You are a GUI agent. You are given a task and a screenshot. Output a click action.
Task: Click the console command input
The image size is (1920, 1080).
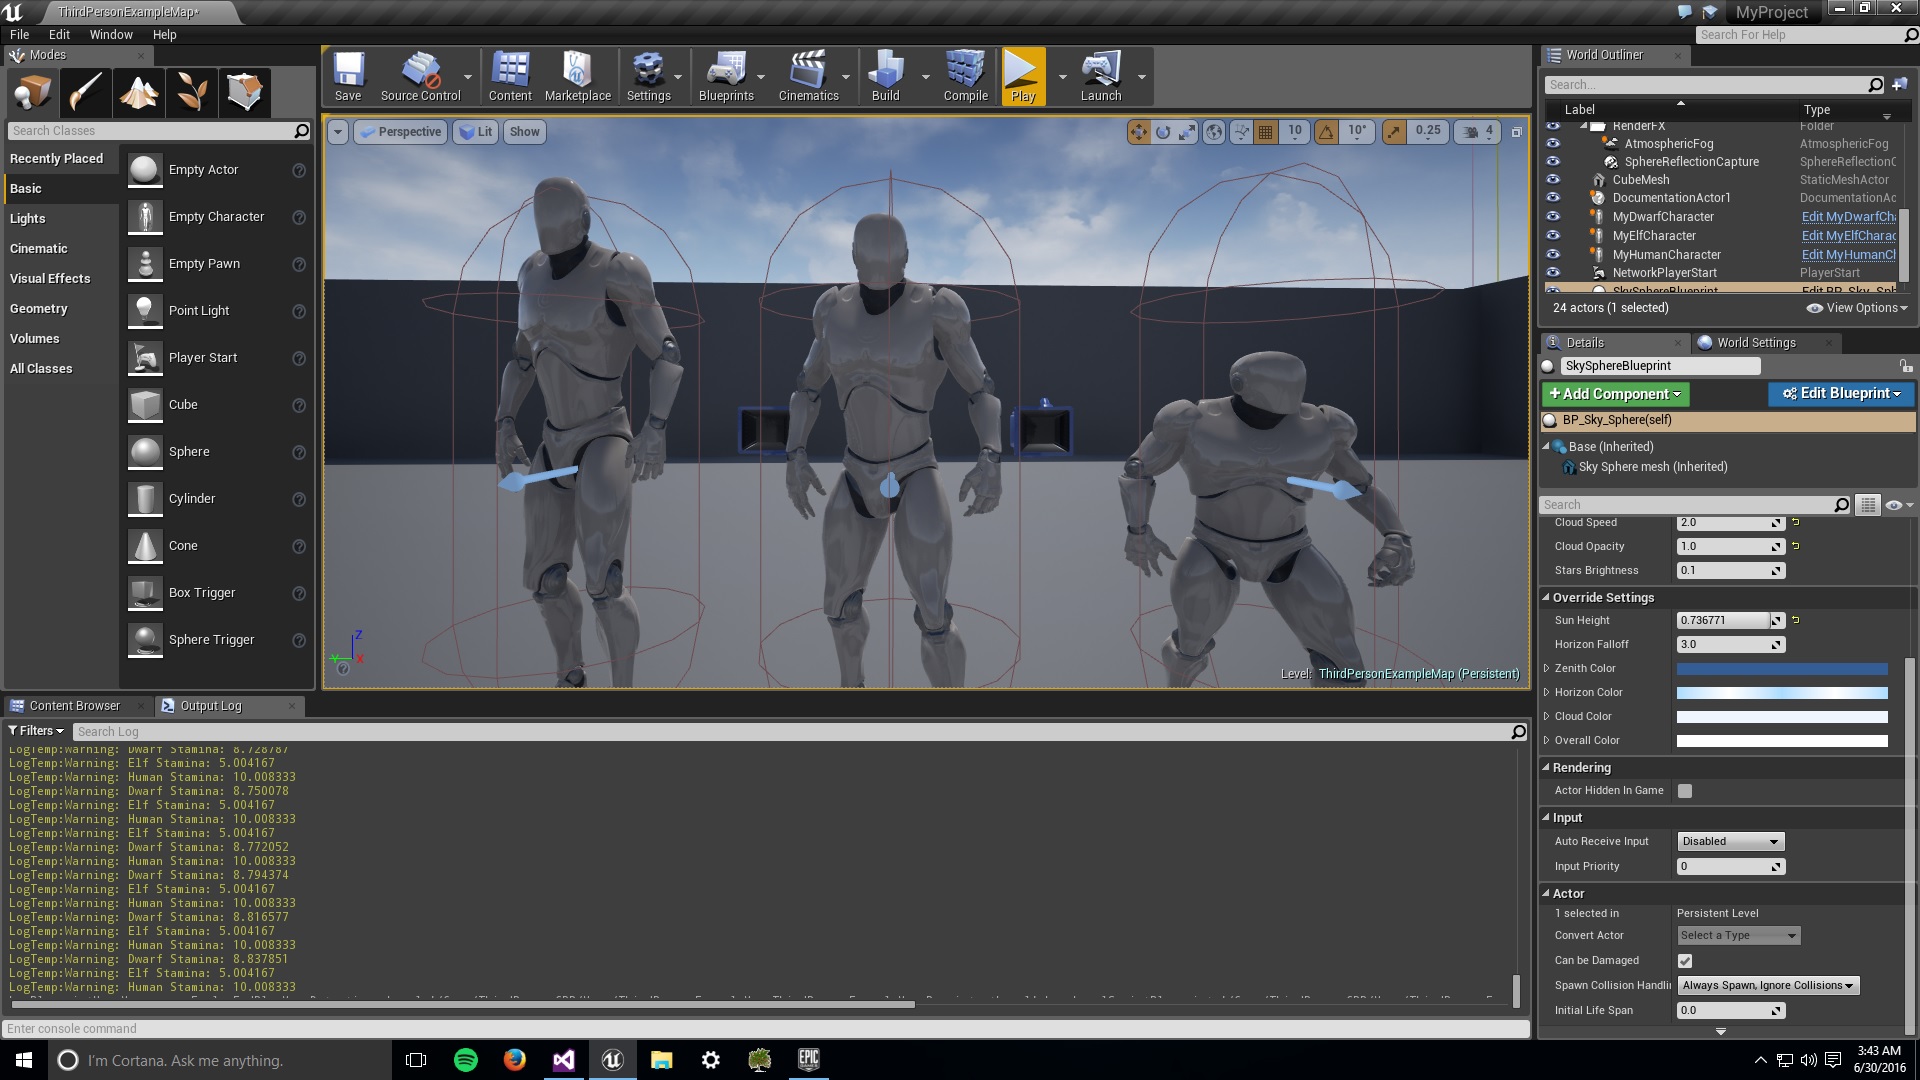tap(766, 1029)
